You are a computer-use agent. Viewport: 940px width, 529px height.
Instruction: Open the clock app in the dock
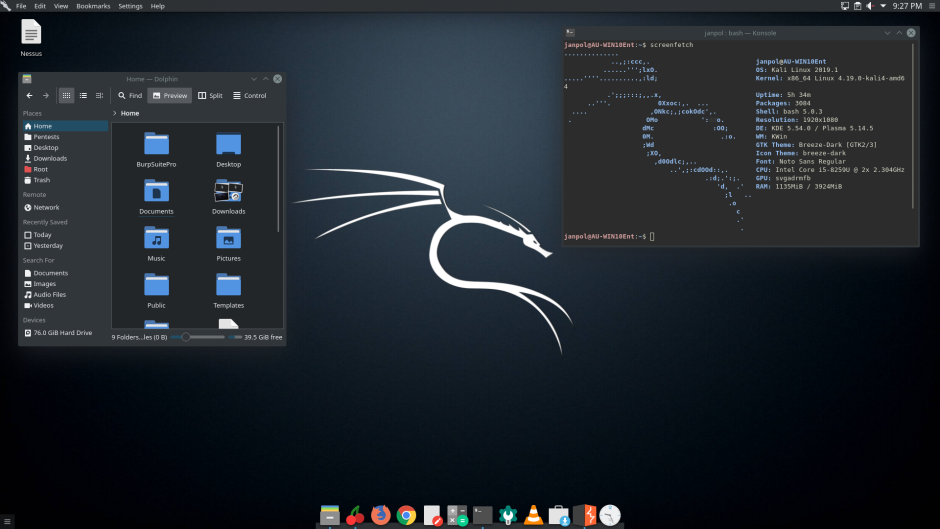point(610,515)
